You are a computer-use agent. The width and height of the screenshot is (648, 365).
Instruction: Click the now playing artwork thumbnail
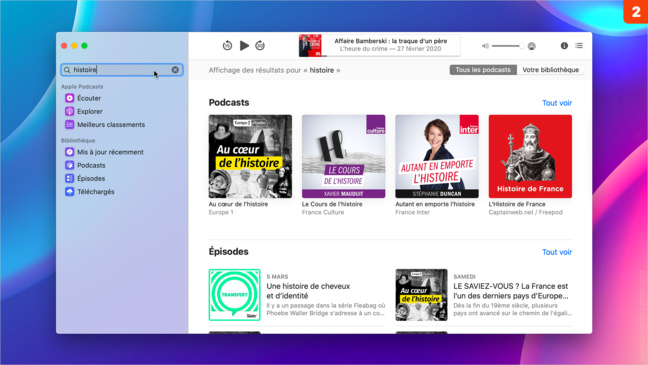310,45
